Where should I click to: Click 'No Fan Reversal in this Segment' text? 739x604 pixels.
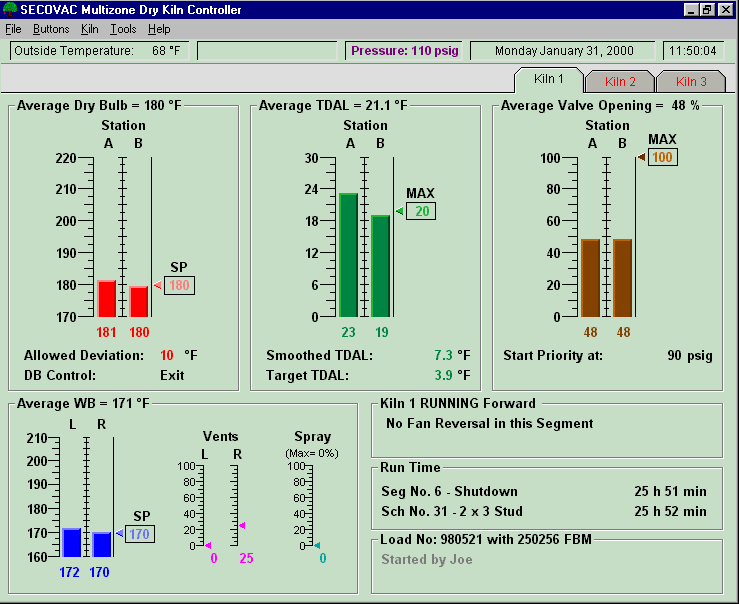point(489,424)
